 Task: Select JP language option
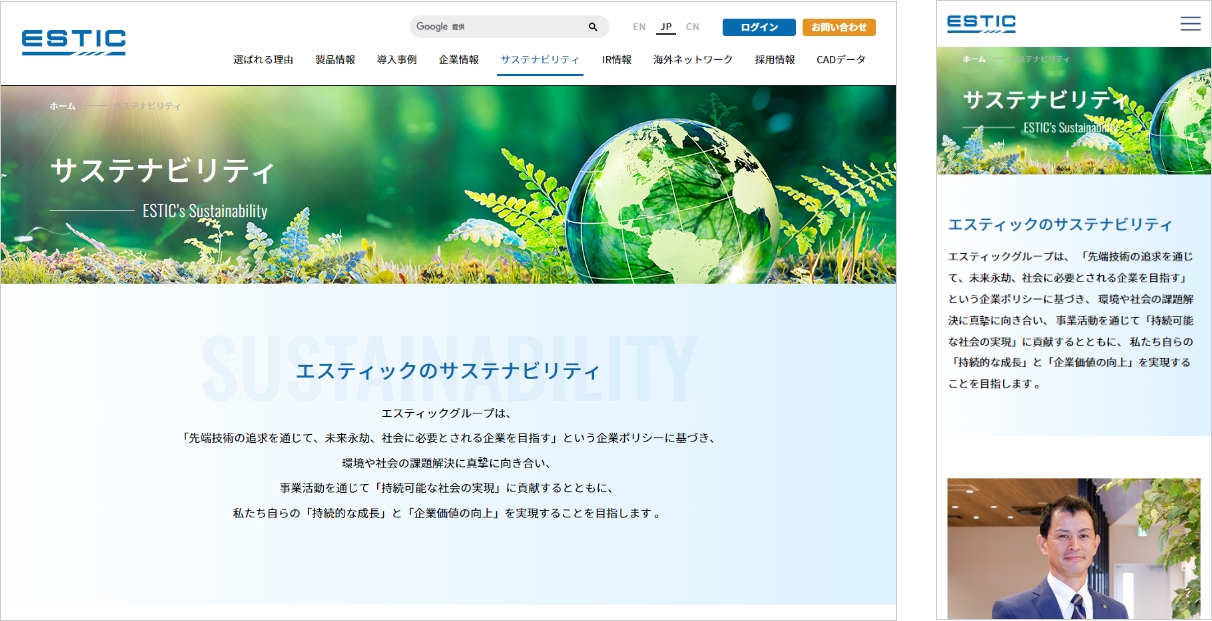tap(666, 27)
